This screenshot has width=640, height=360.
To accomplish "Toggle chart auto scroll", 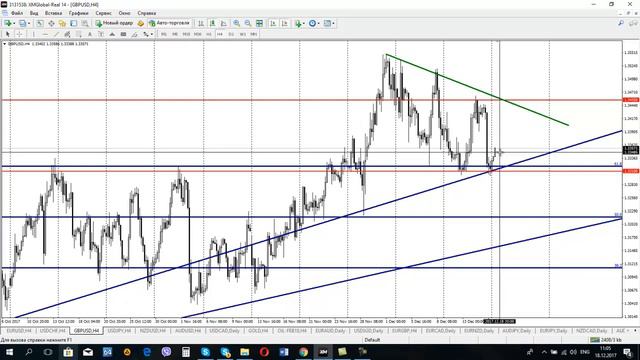I will pyautogui.click(x=273, y=23).
